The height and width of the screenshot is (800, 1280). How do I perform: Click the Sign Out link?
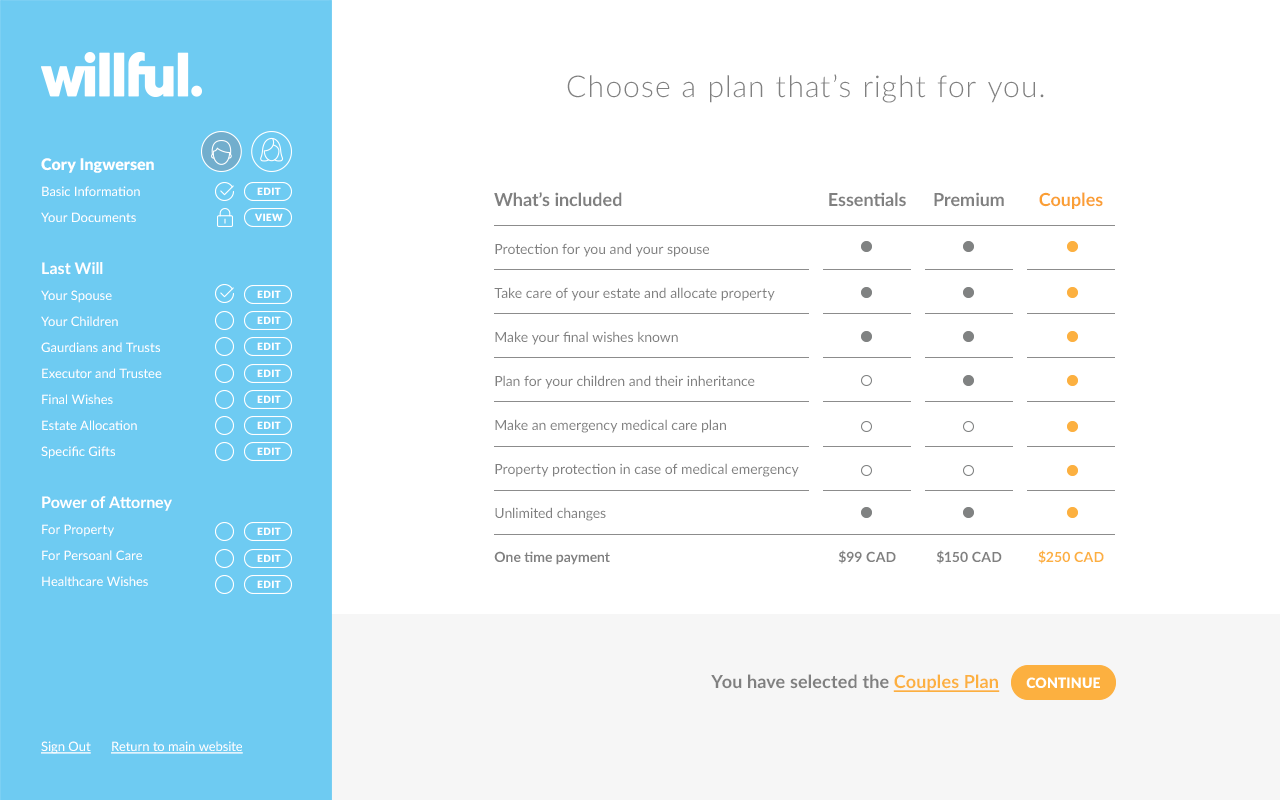click(x=66, y=747)
